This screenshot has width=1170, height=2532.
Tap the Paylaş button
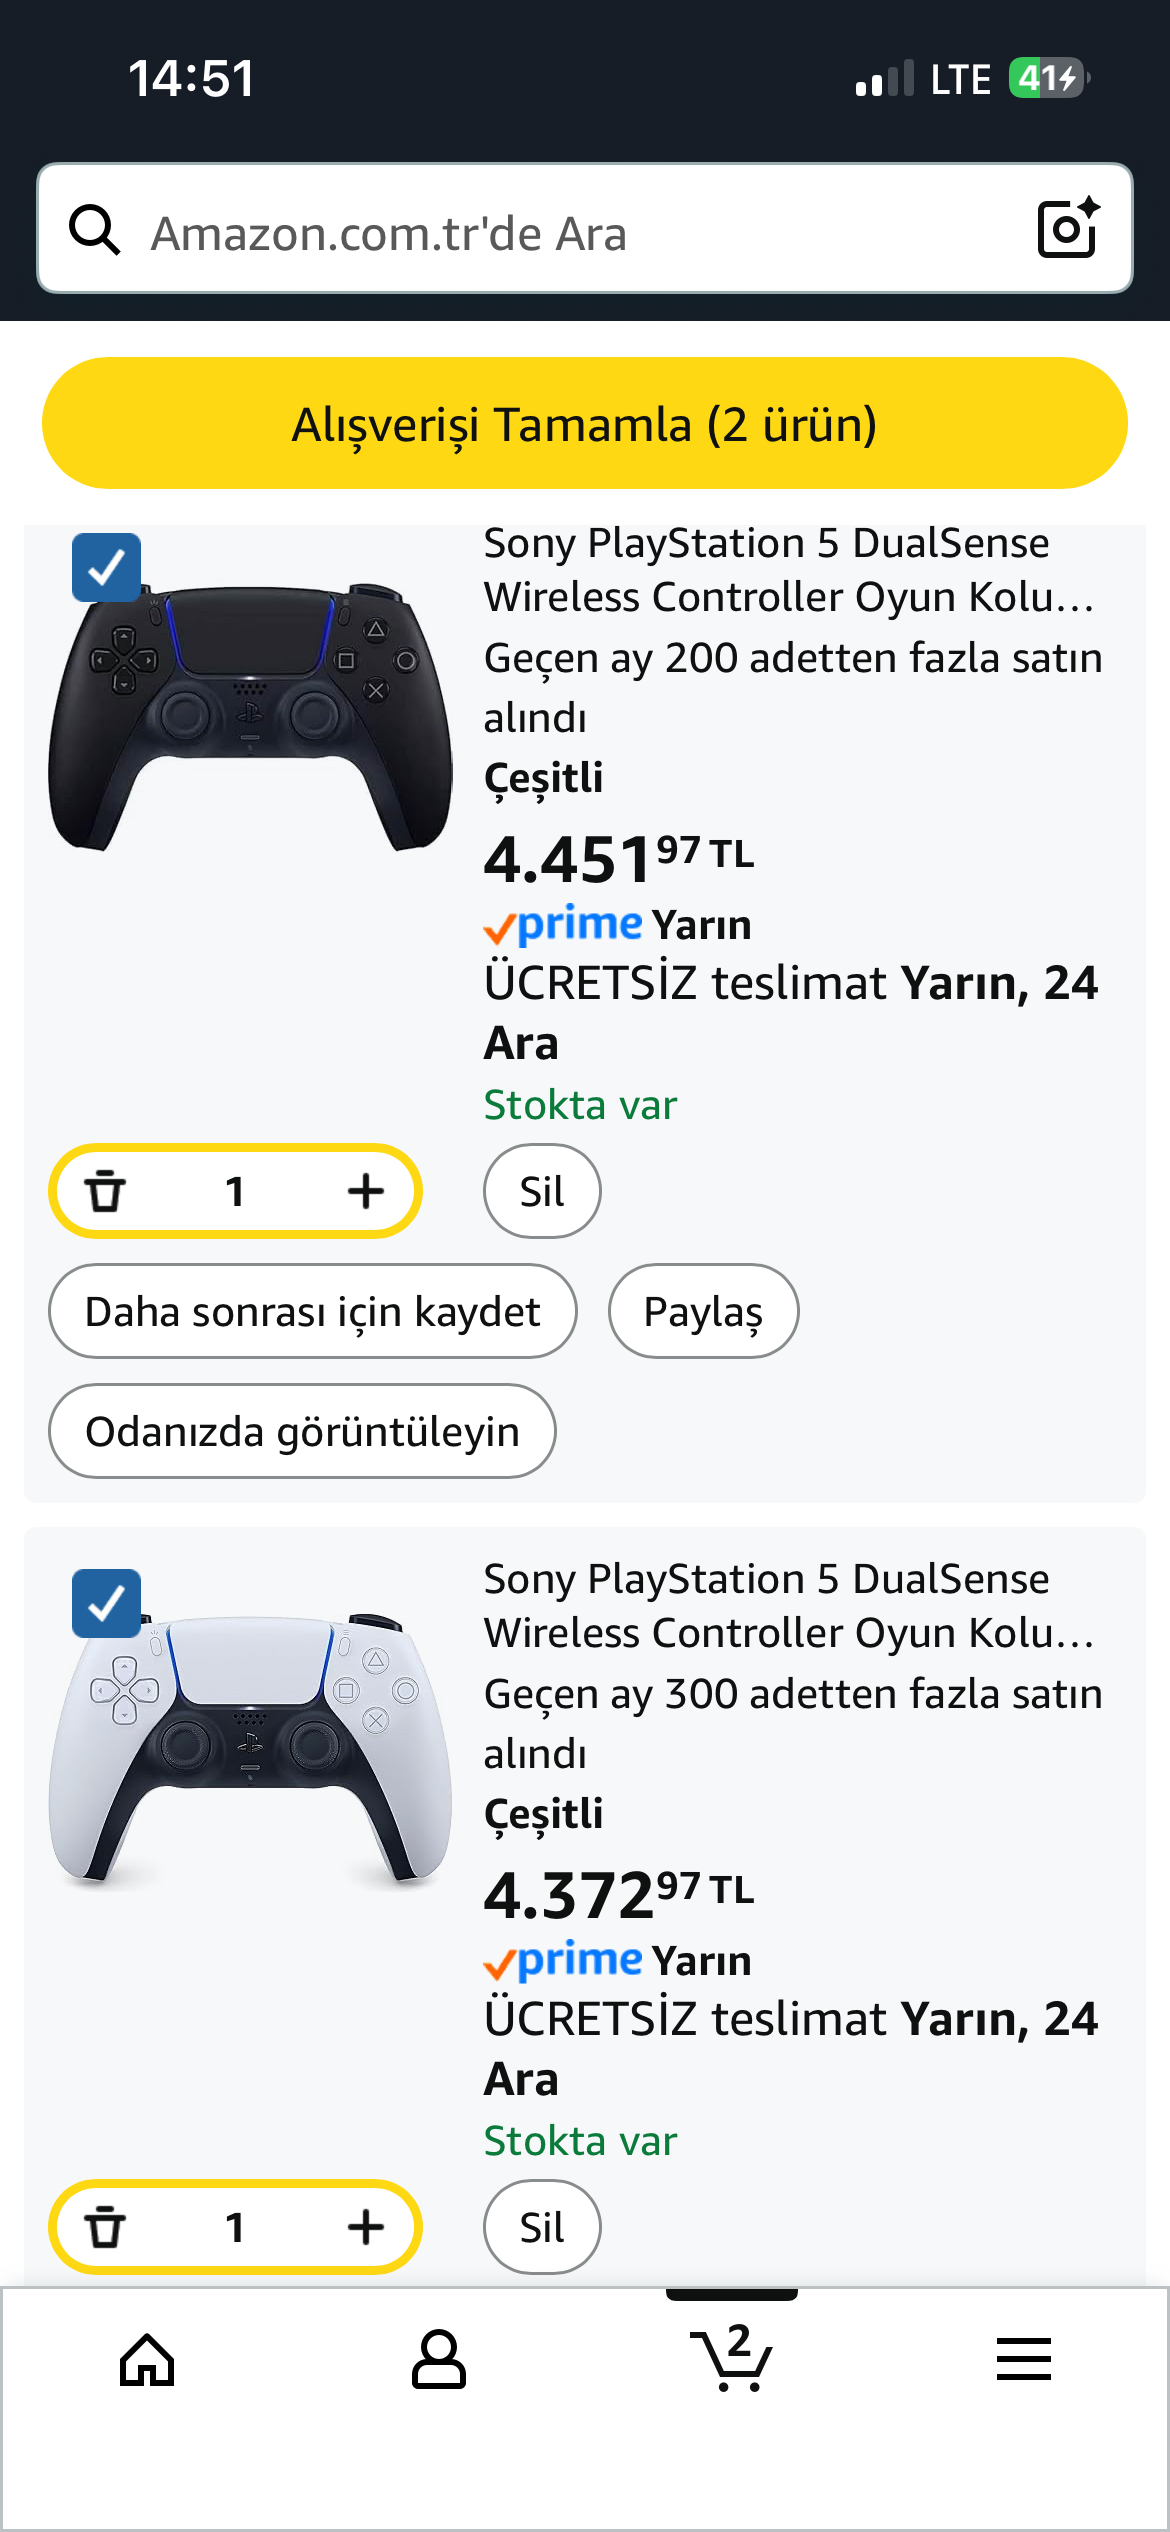pos(703,1312)
